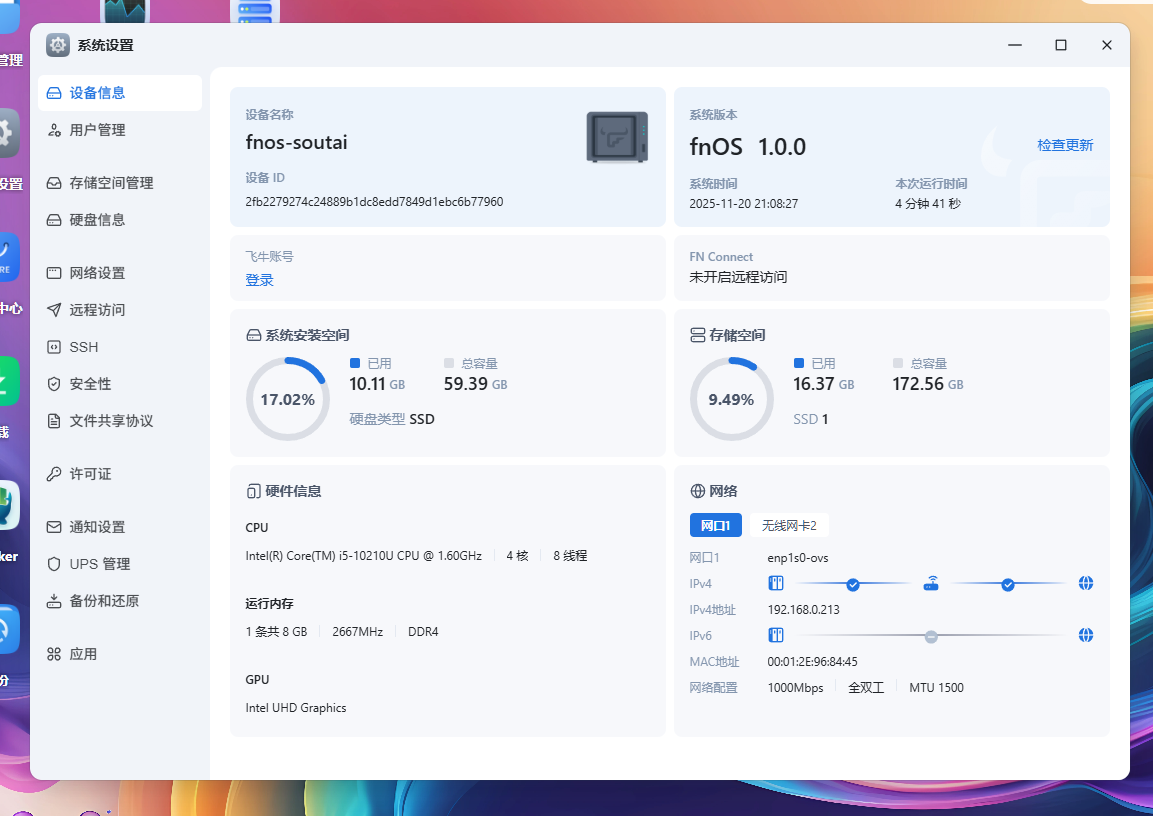Toggle the IPv6 network switch
The image size is (1153, 816).
click(x=931, y=635)
